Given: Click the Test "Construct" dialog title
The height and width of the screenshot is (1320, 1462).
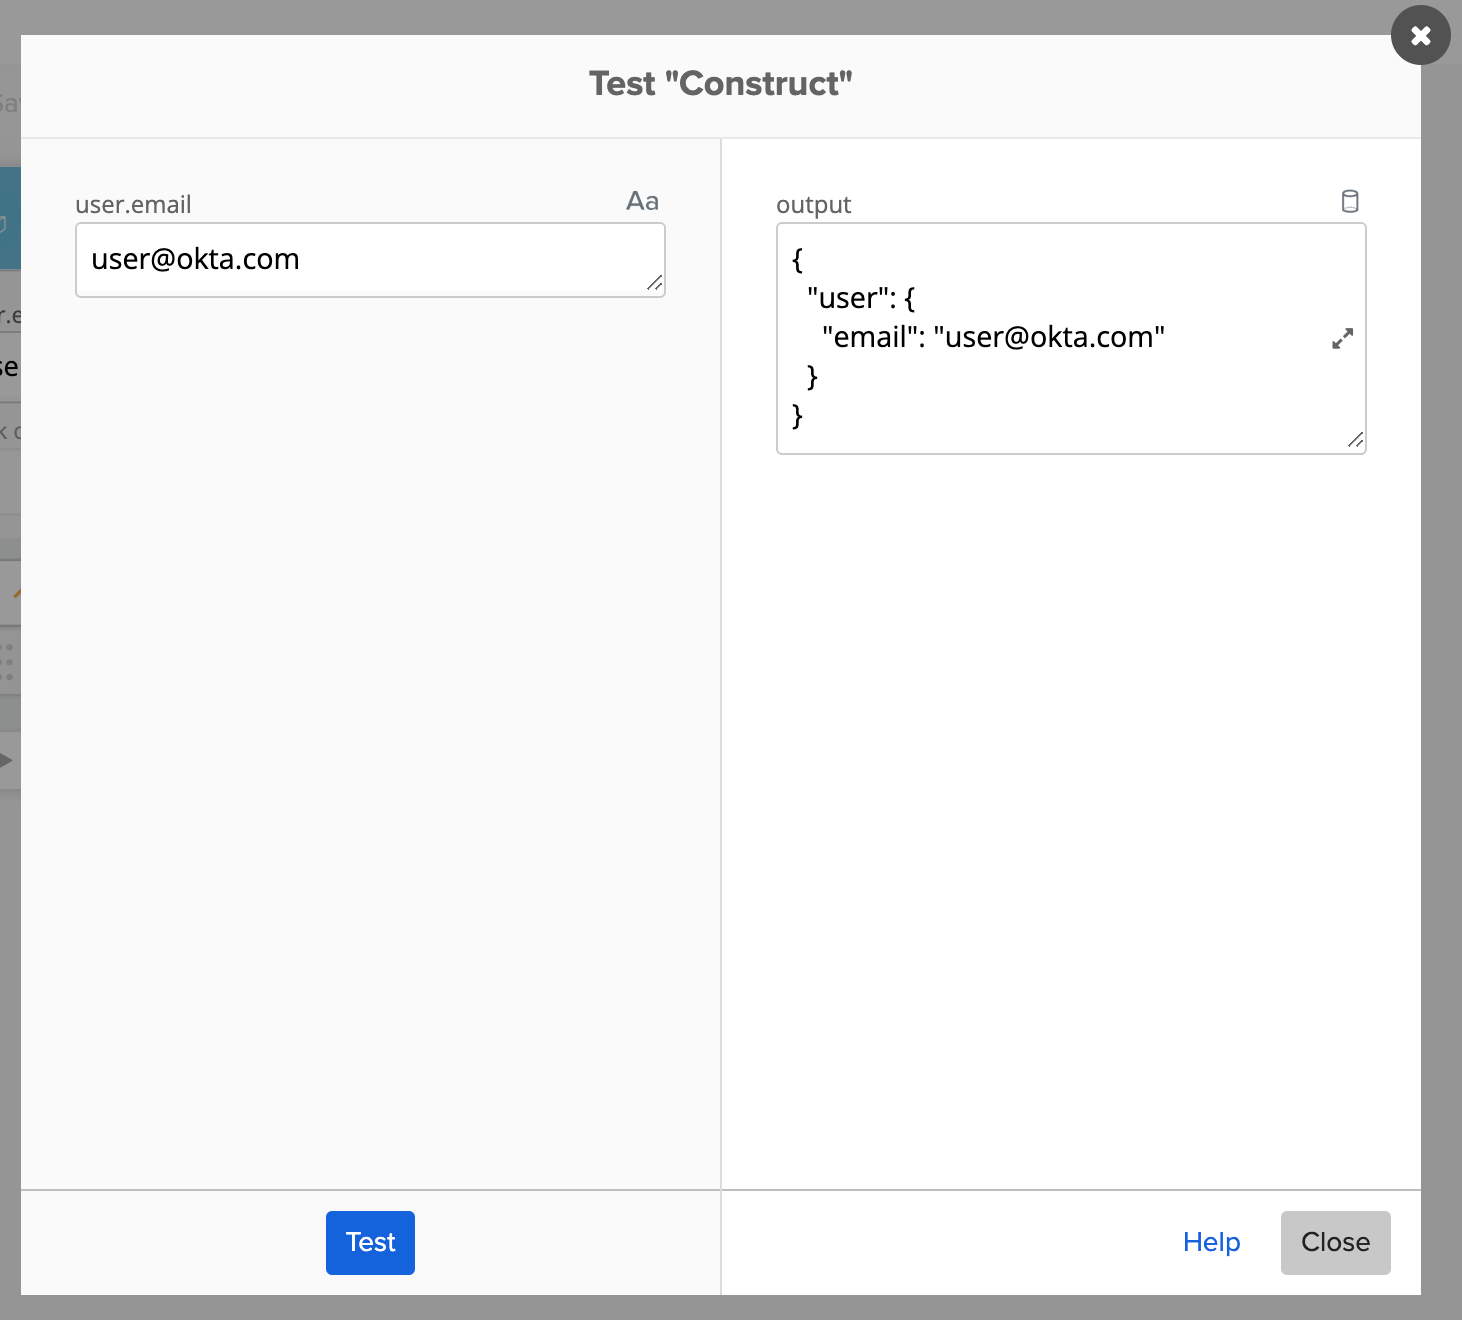Looking at the screenshot, I should click(x=720, y=84).
